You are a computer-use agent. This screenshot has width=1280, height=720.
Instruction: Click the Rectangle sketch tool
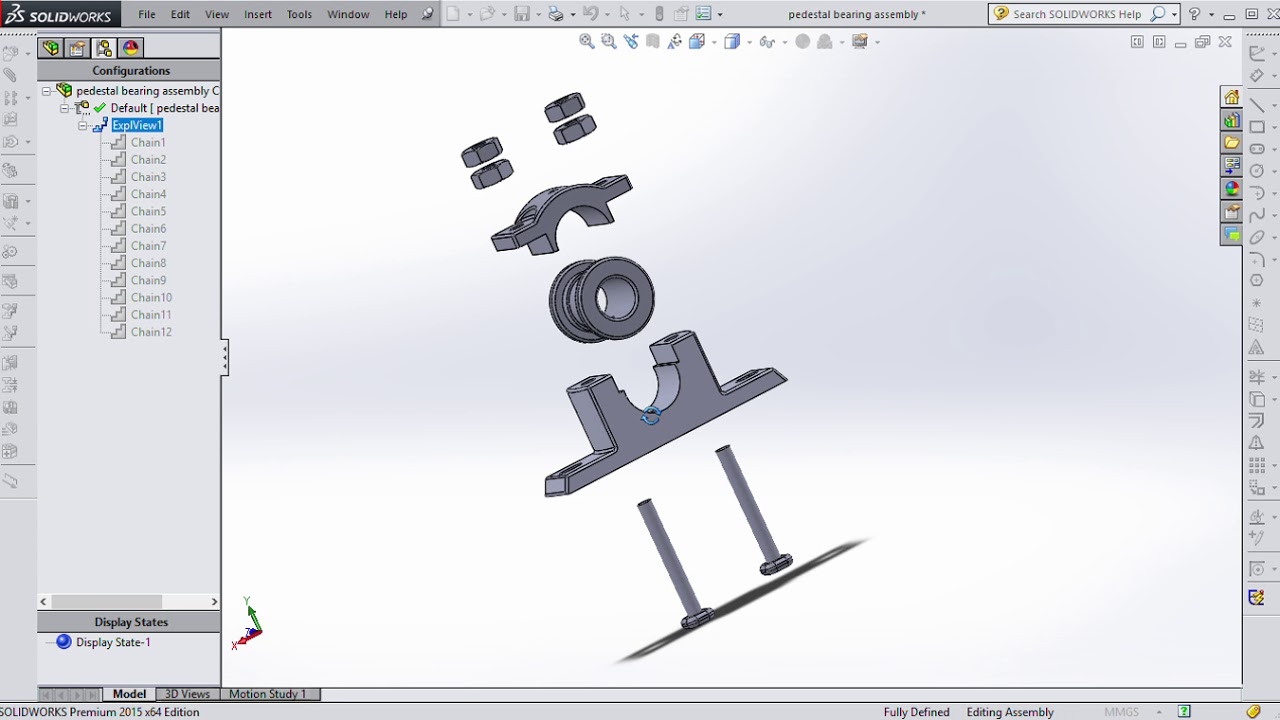pos(1257,127)
